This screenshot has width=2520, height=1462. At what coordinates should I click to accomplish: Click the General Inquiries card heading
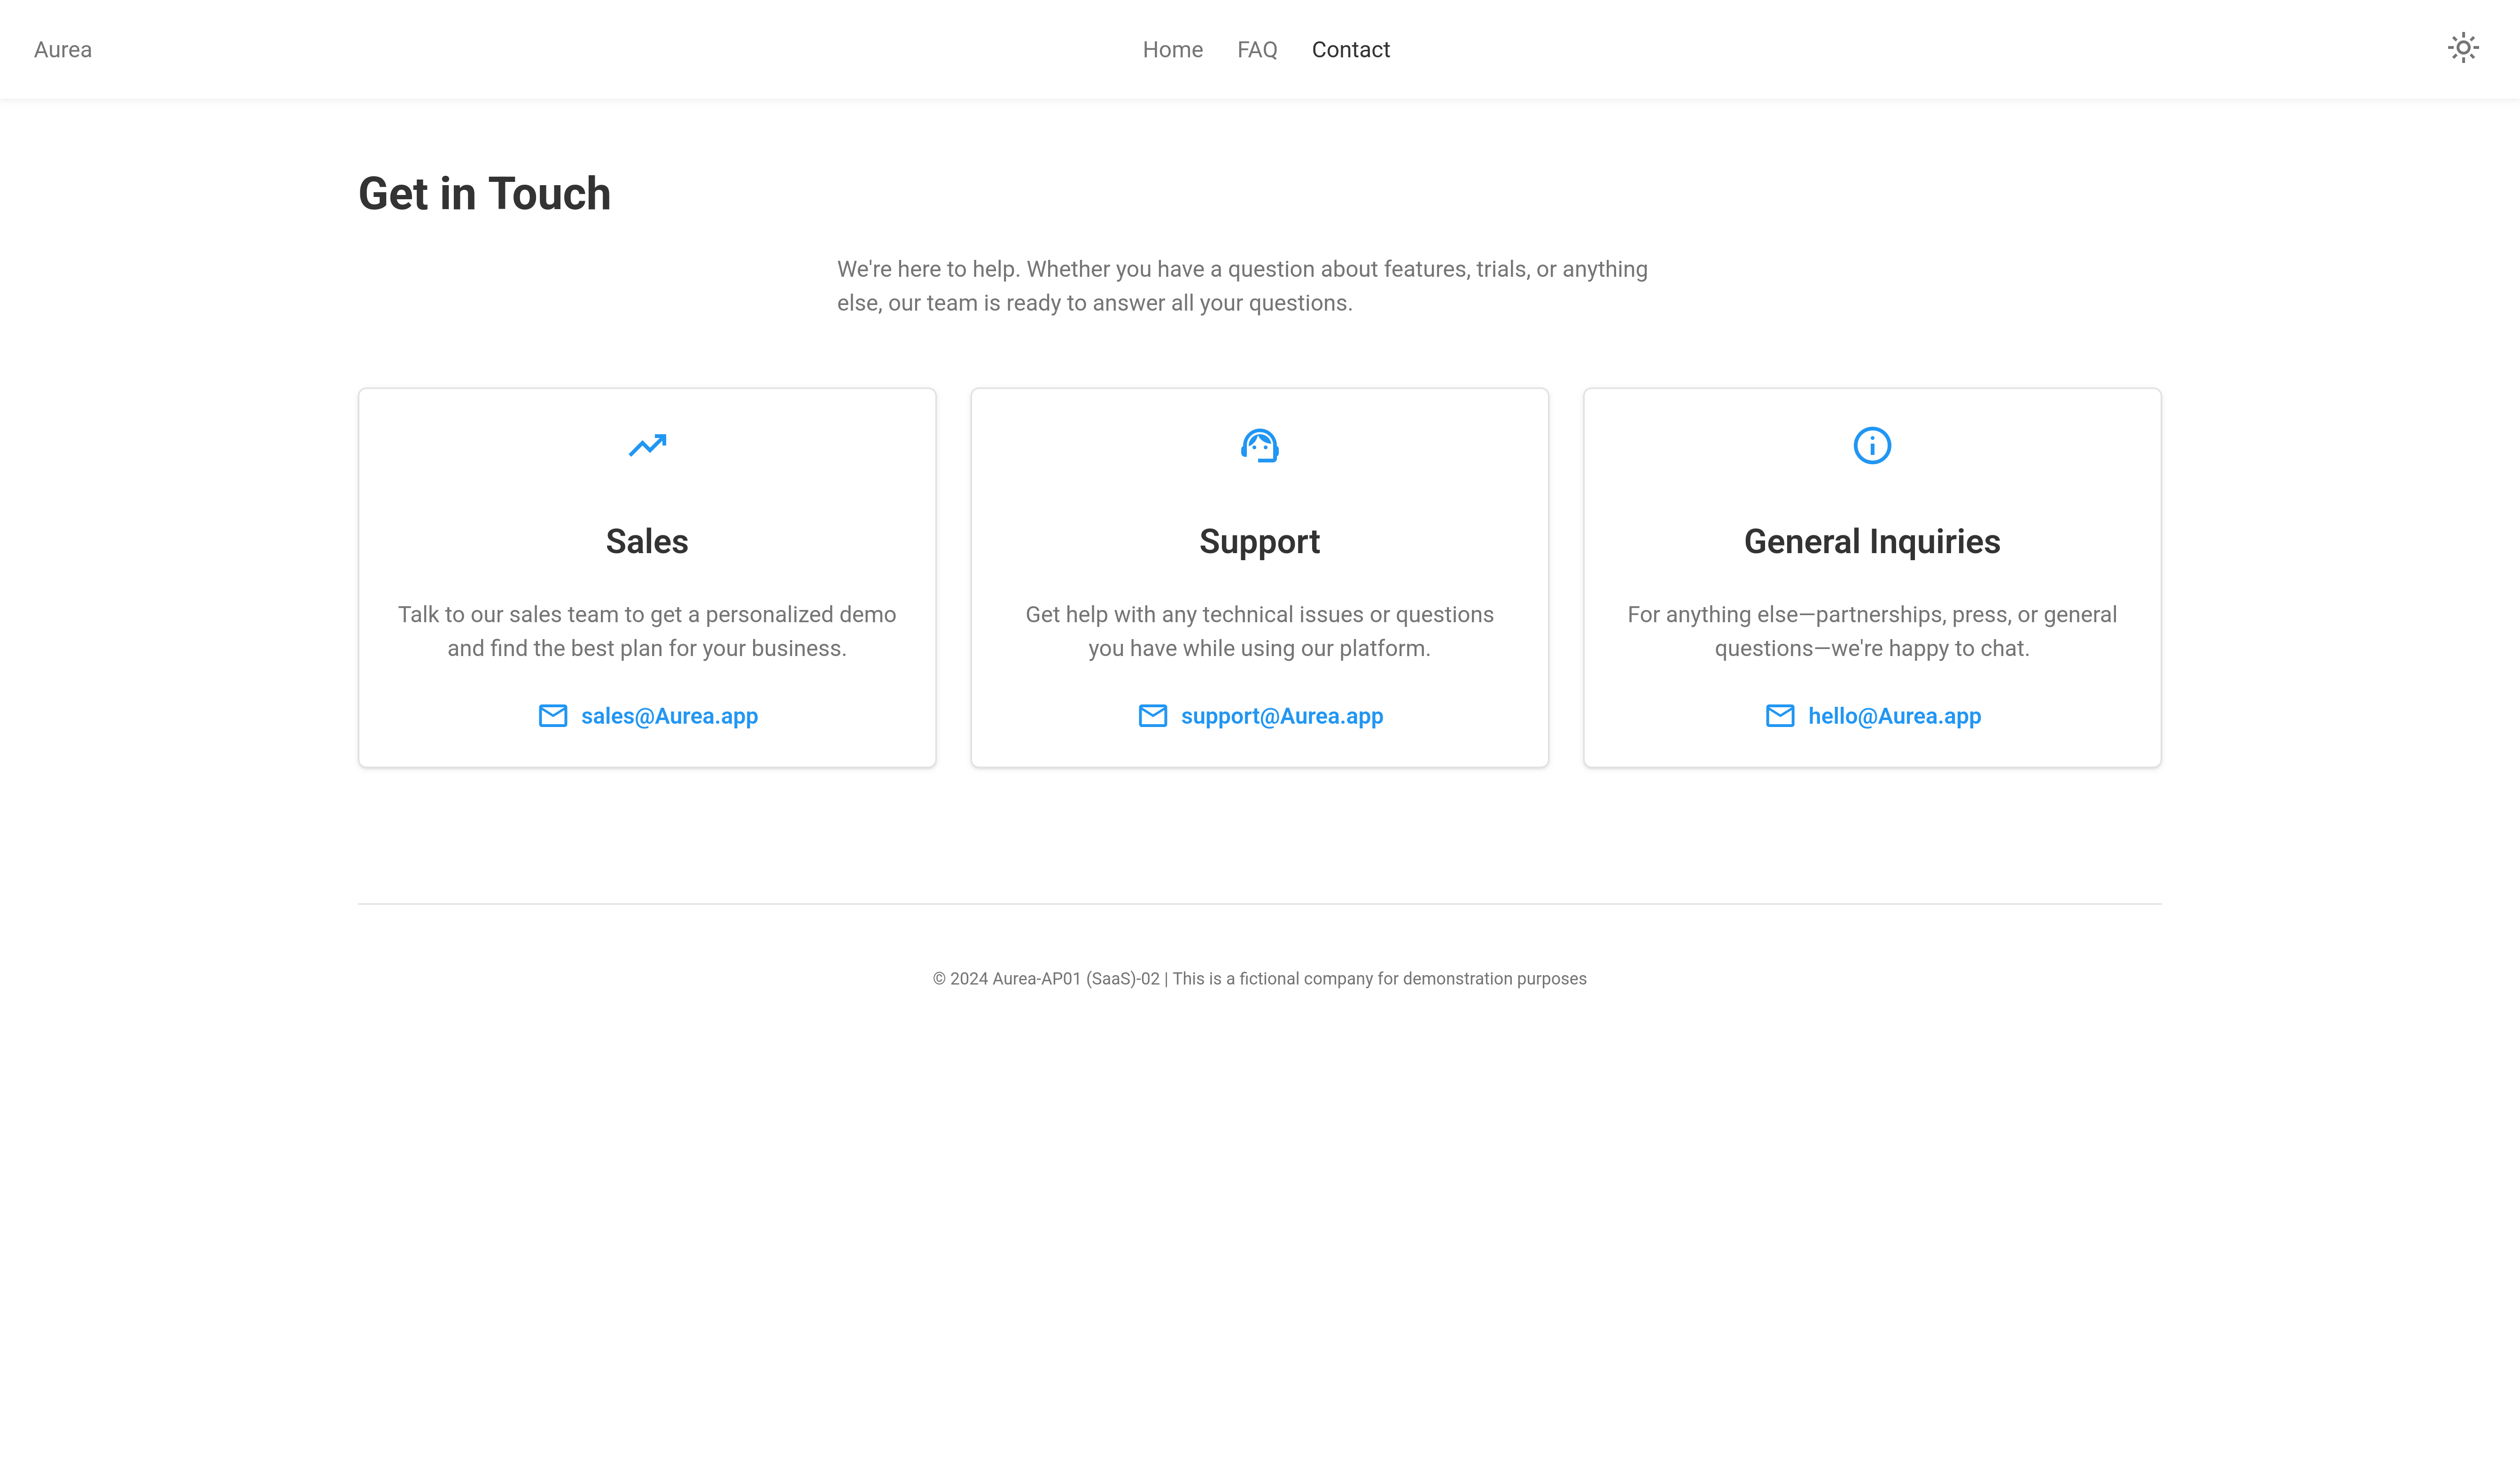click(x=1872, y=541)
